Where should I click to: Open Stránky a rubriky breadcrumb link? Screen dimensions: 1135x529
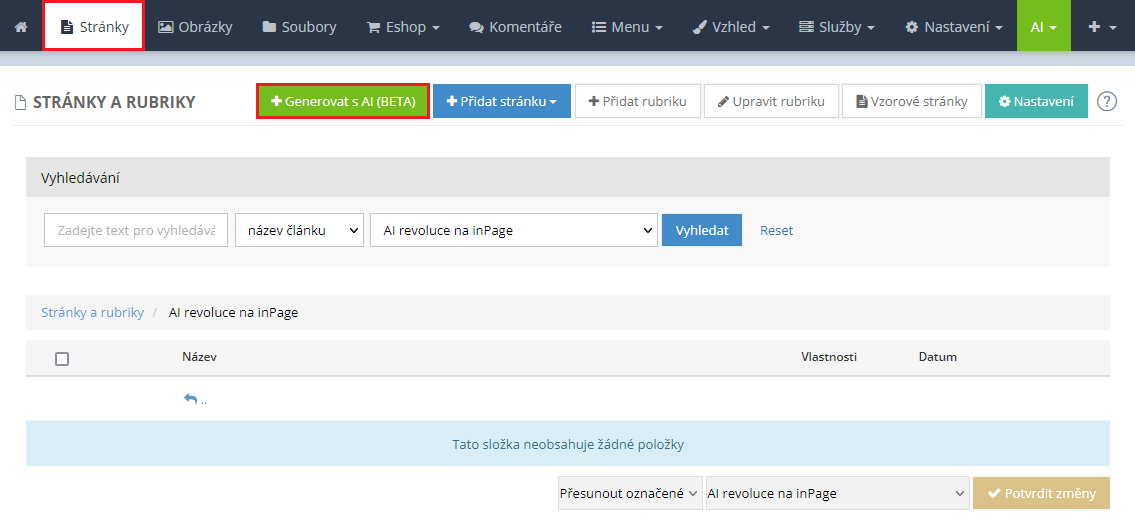pyautogui.click(x=92, y=312)
